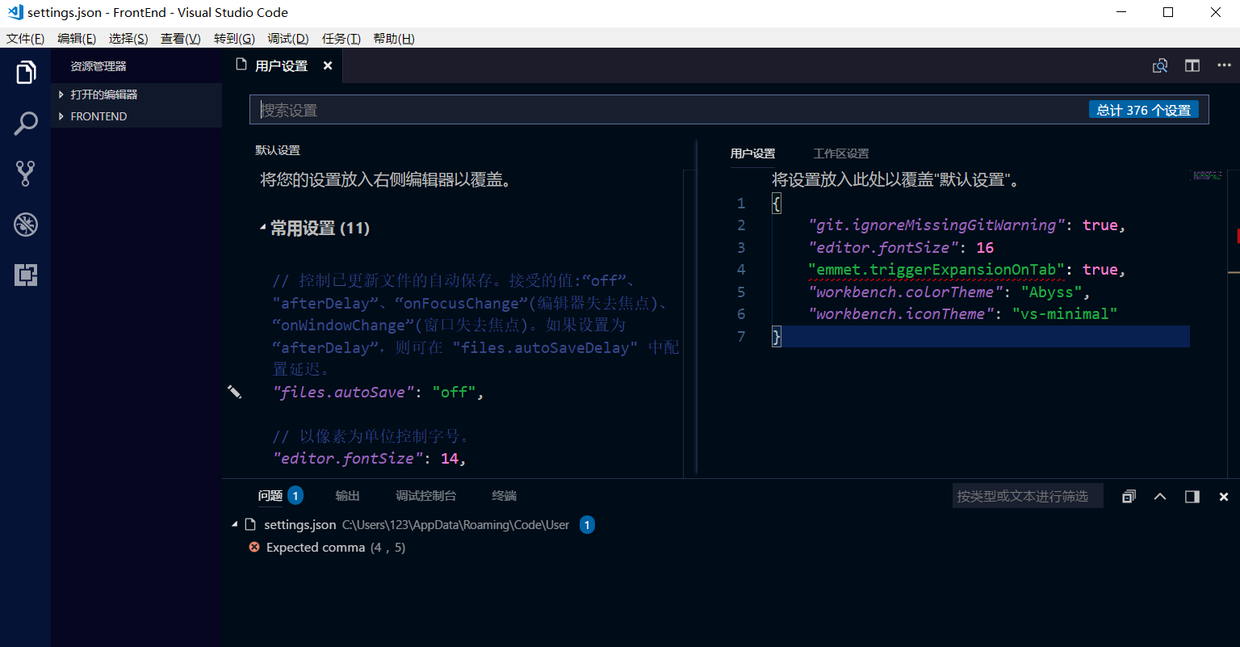Close the bottom problems panel
The width and height of the screenshot is (1240, 647).
(1223, 496)
